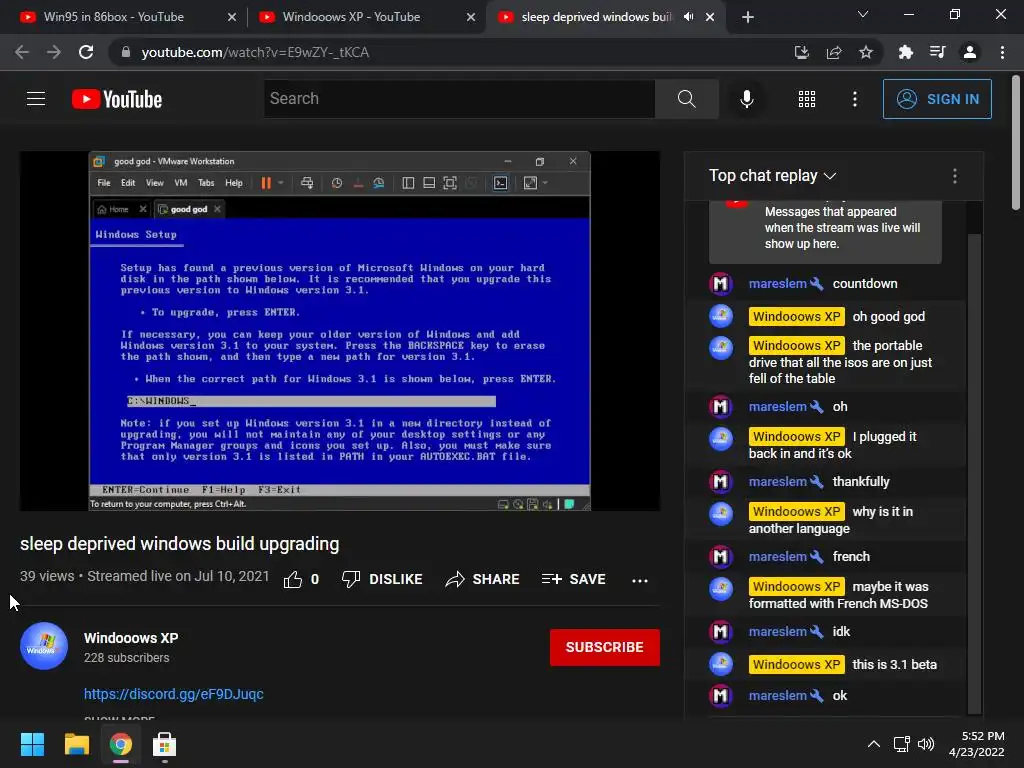The width and height of the screenshot is (1024, 768).
Task: Open the discord.gg invite link
Action: tap(174, 694)
